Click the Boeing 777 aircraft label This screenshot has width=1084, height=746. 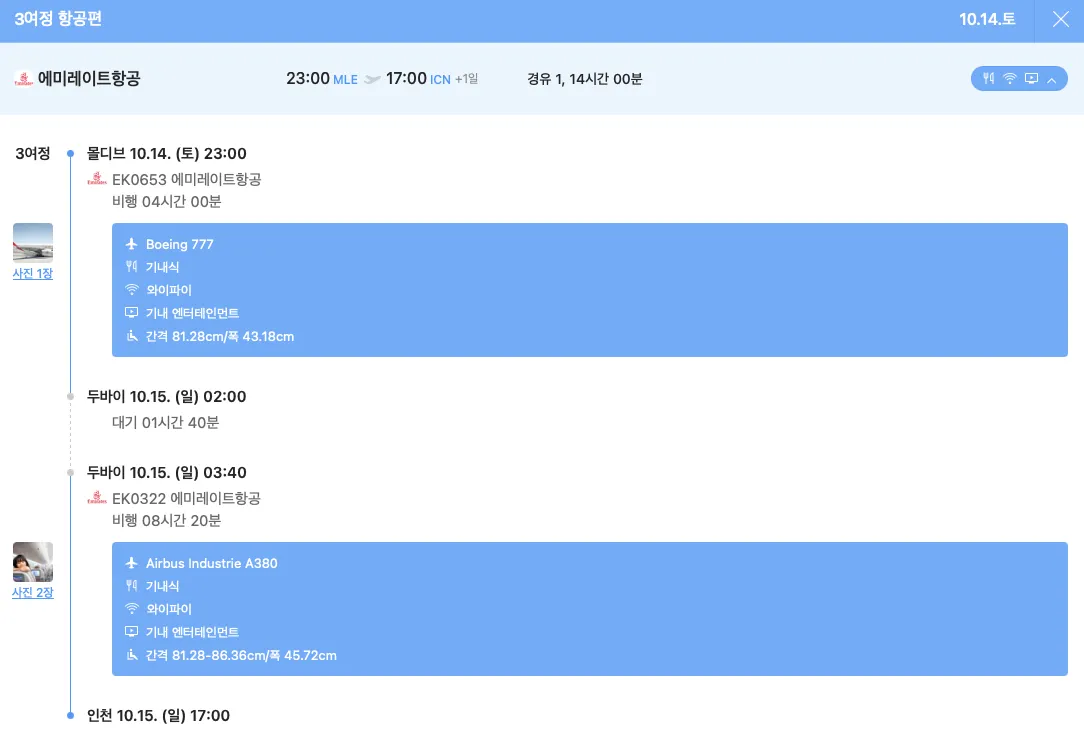tap(180, 244)
